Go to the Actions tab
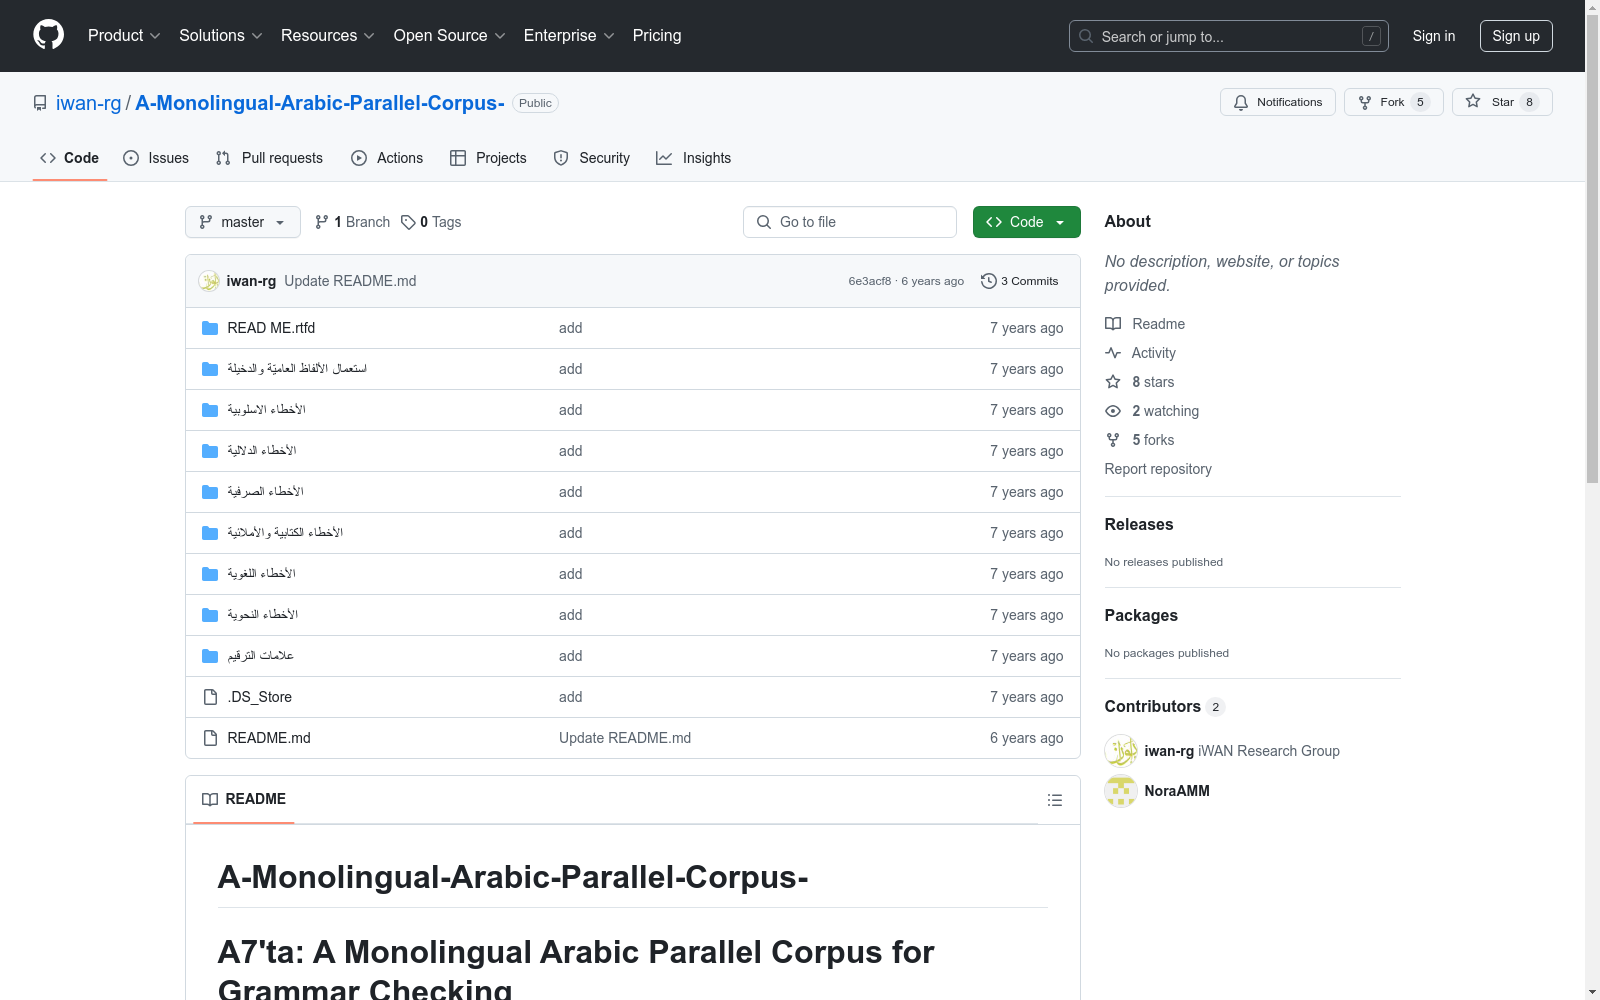The image size is (1600, 1000). coord(387,158)
